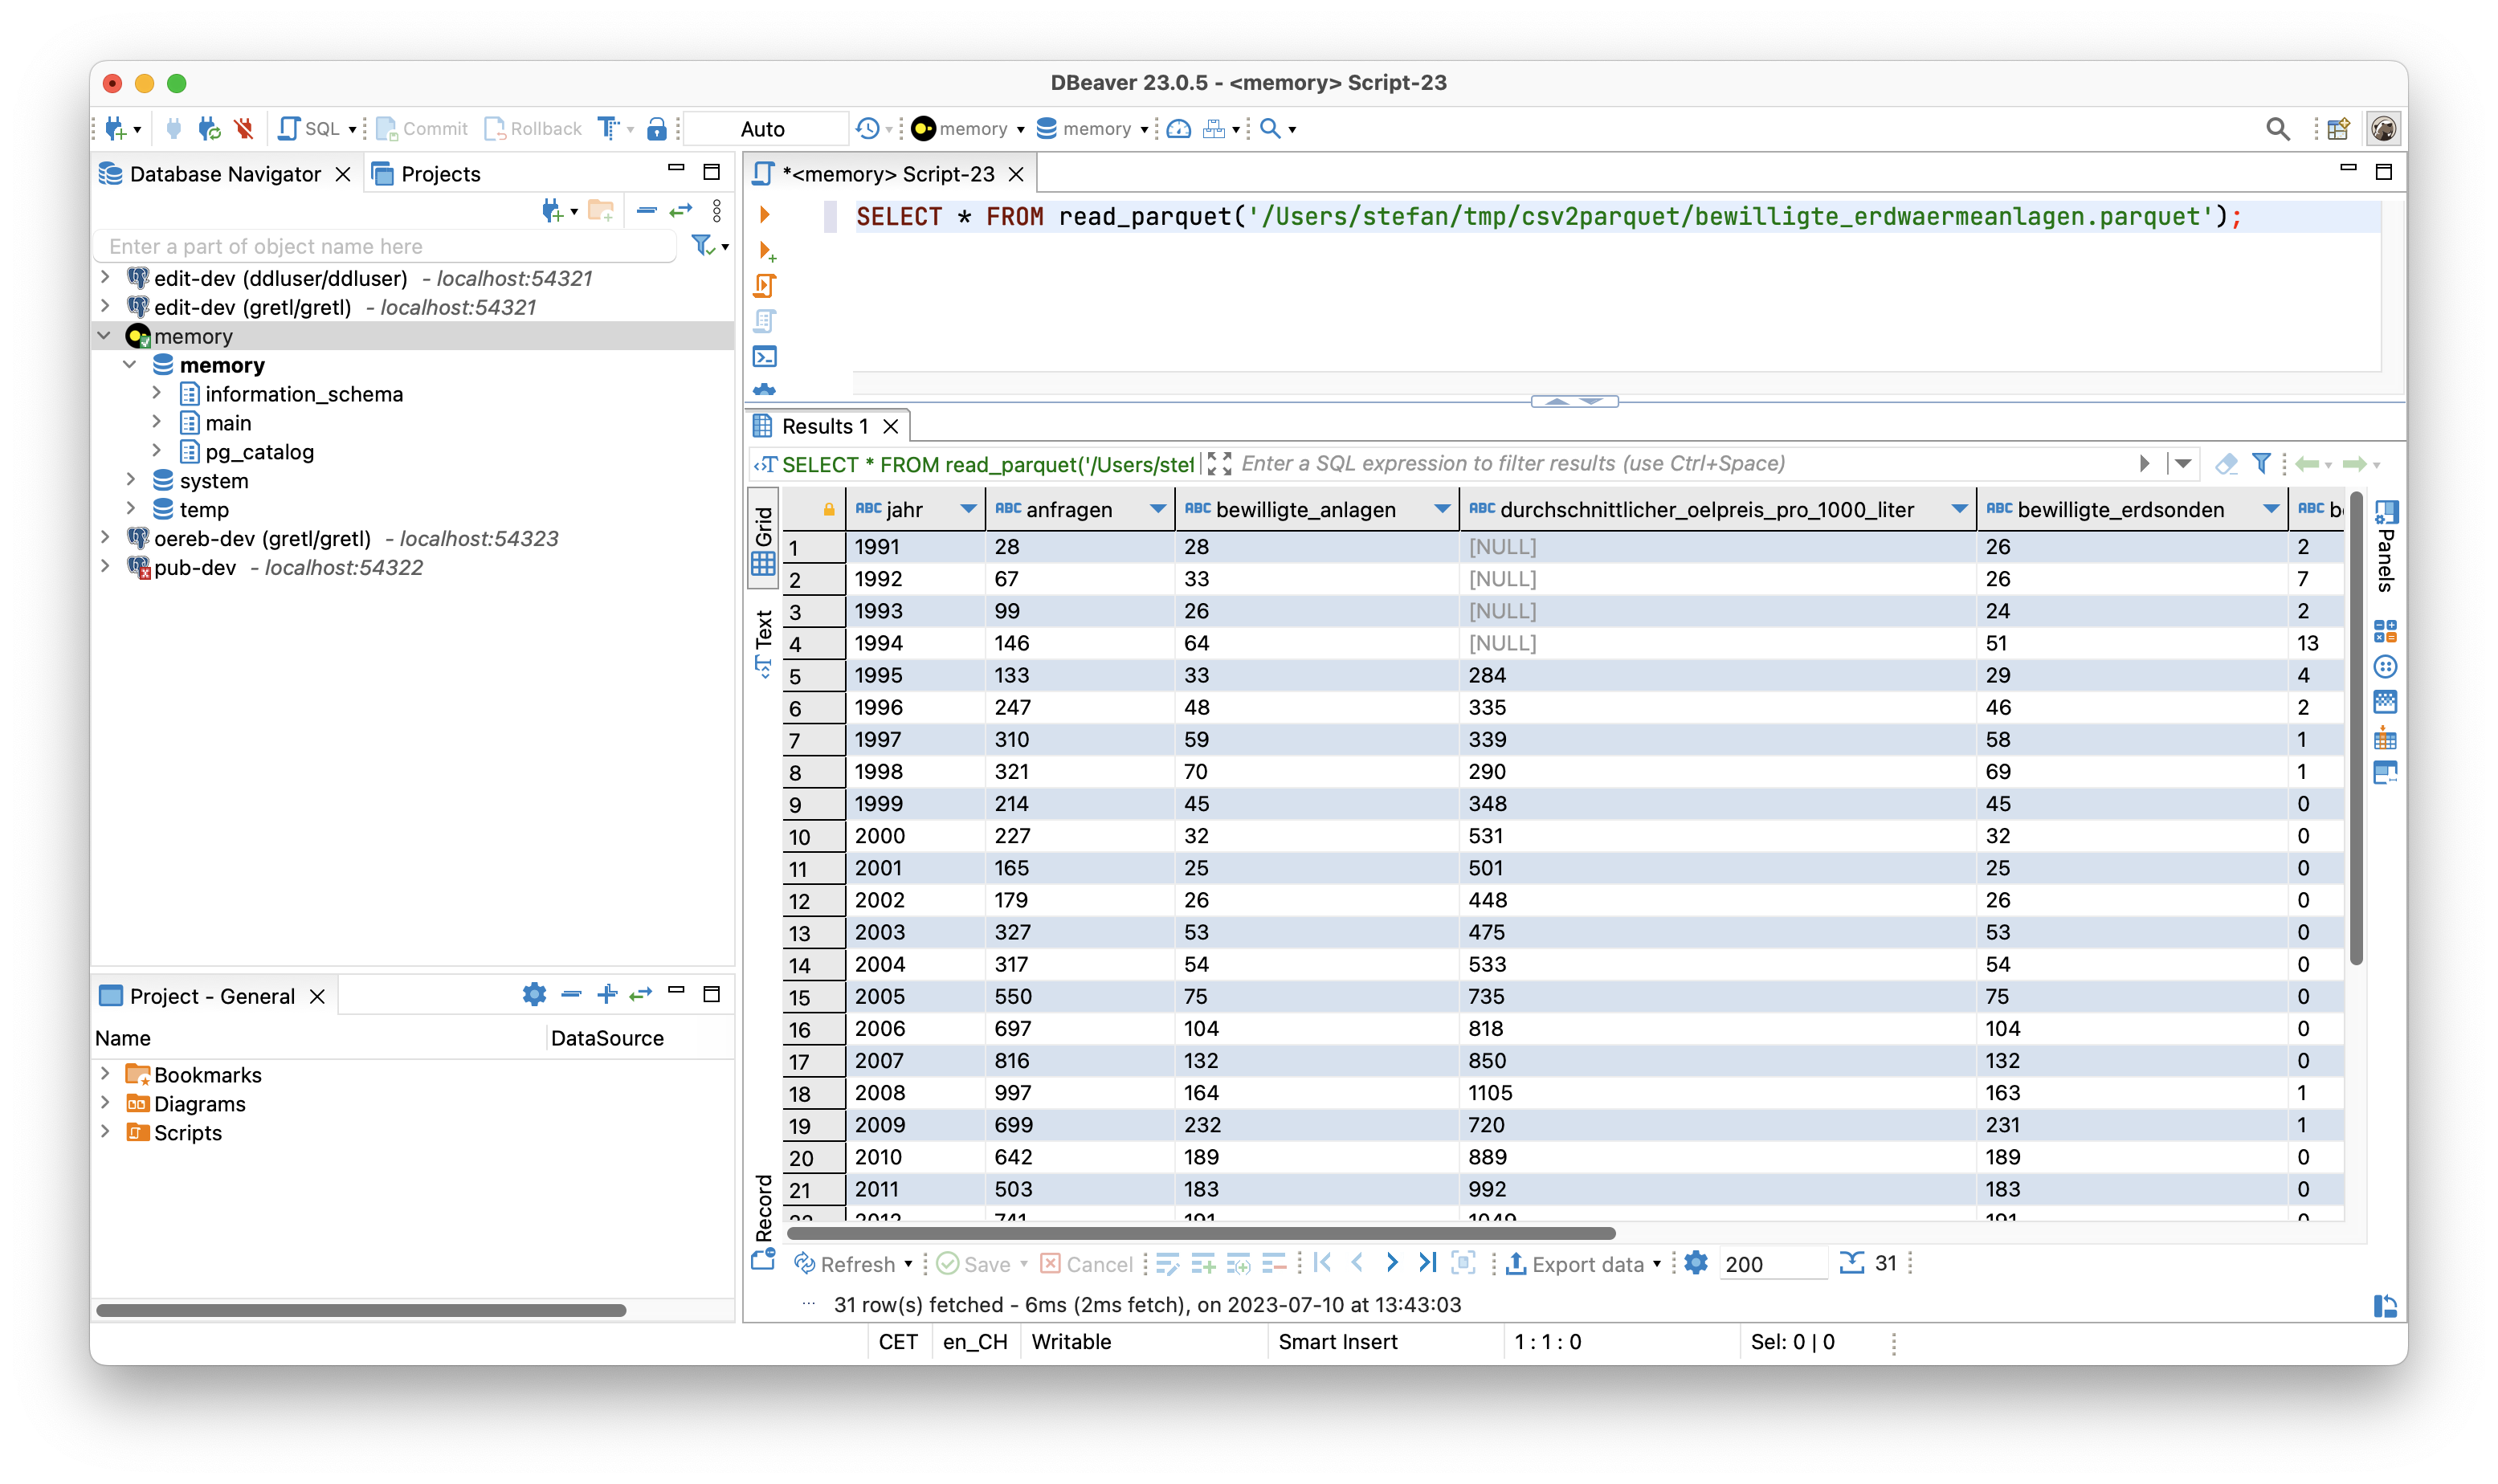Run the SQL statement with the orange arrow

coord(764,214)
